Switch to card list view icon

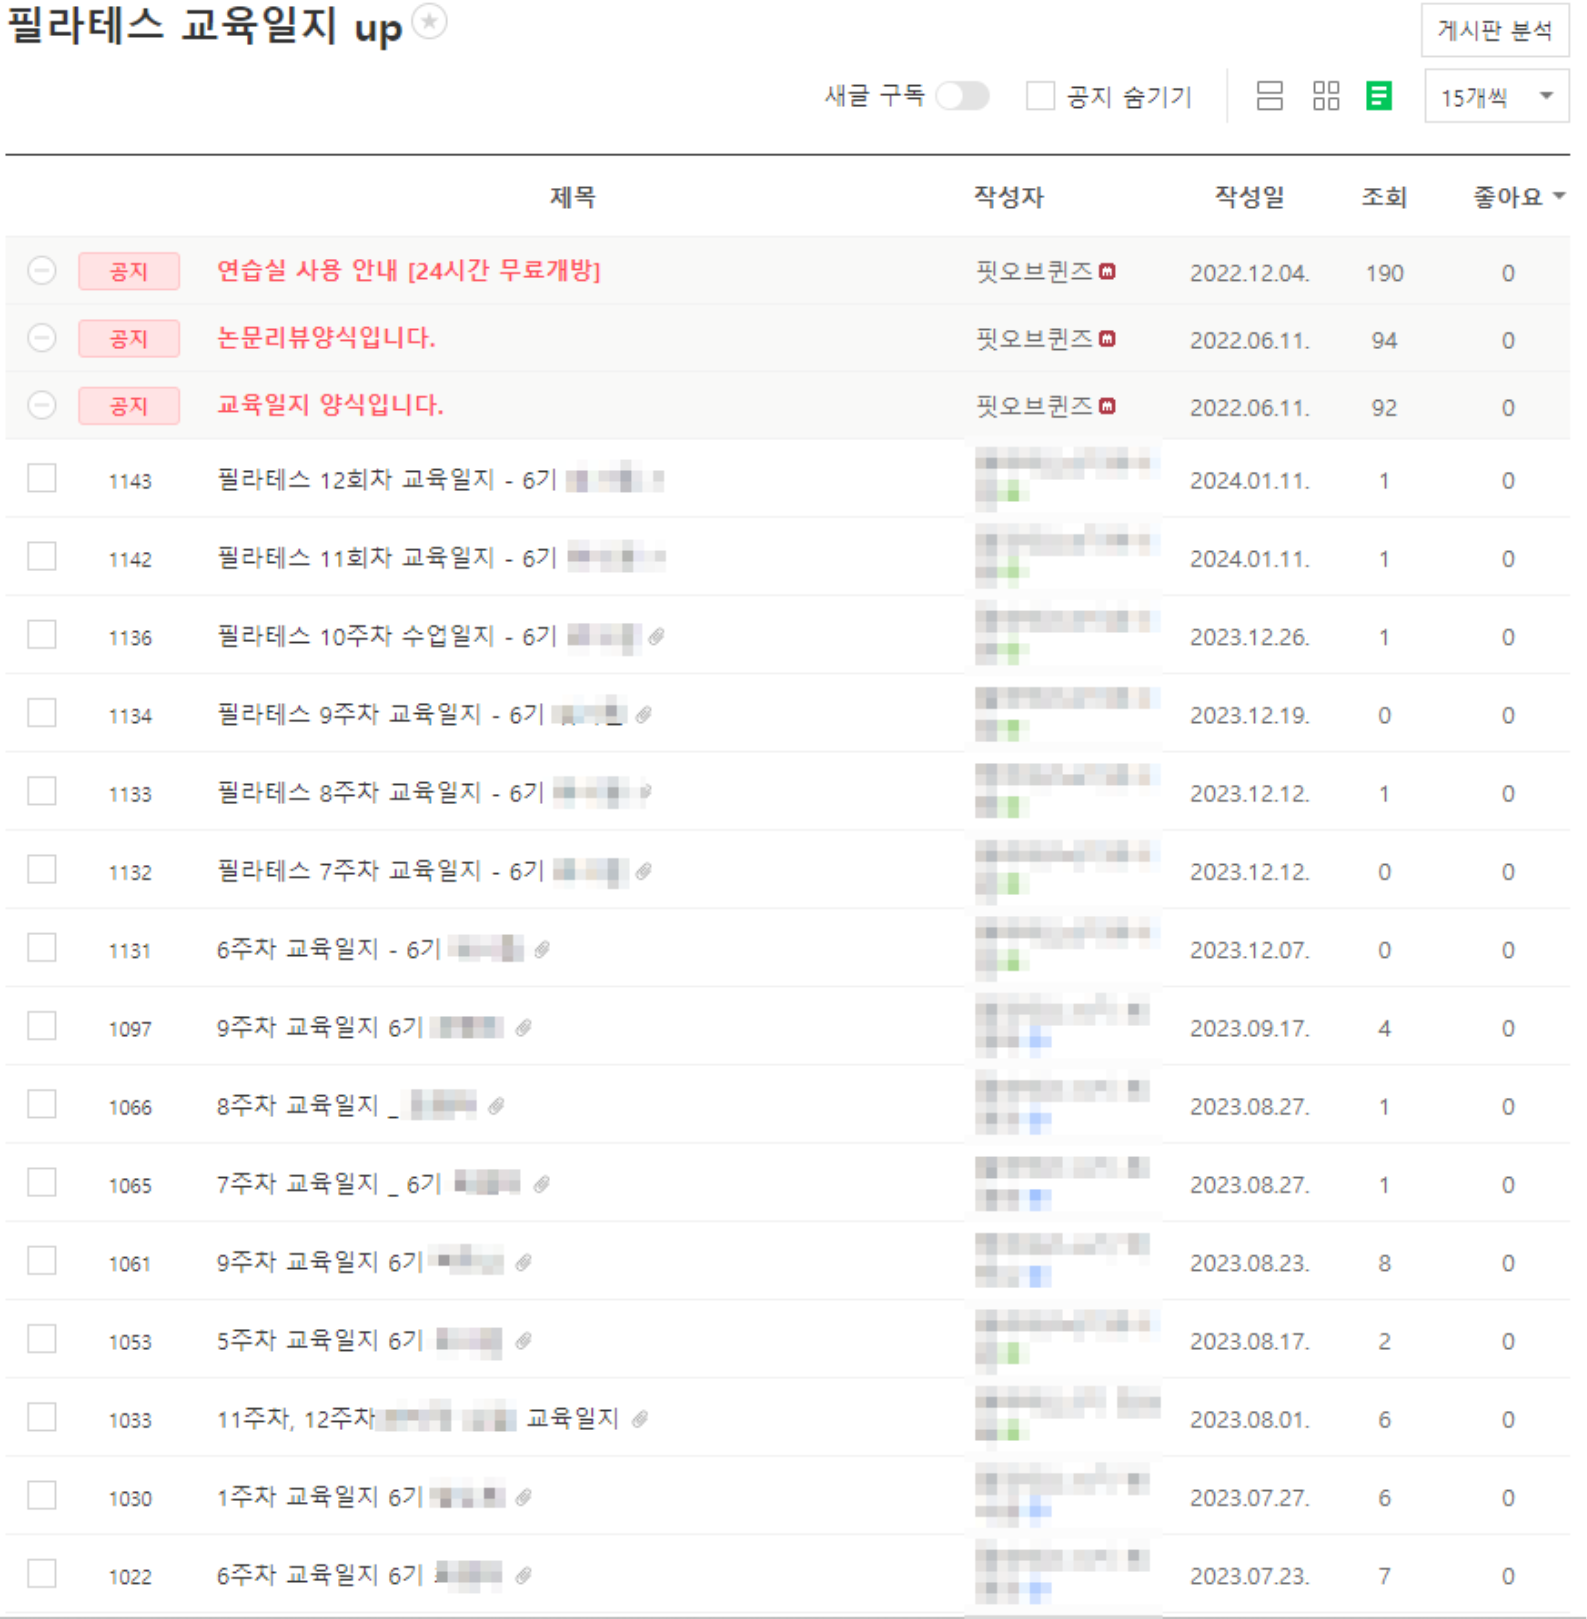coord(1269,96)
